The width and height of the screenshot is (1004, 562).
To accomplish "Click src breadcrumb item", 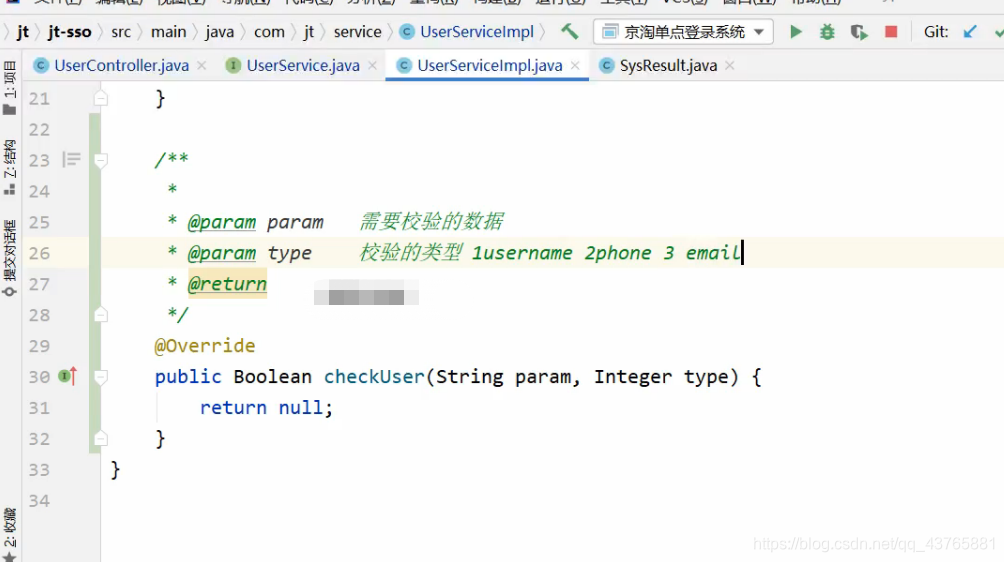I will point(120,31).
